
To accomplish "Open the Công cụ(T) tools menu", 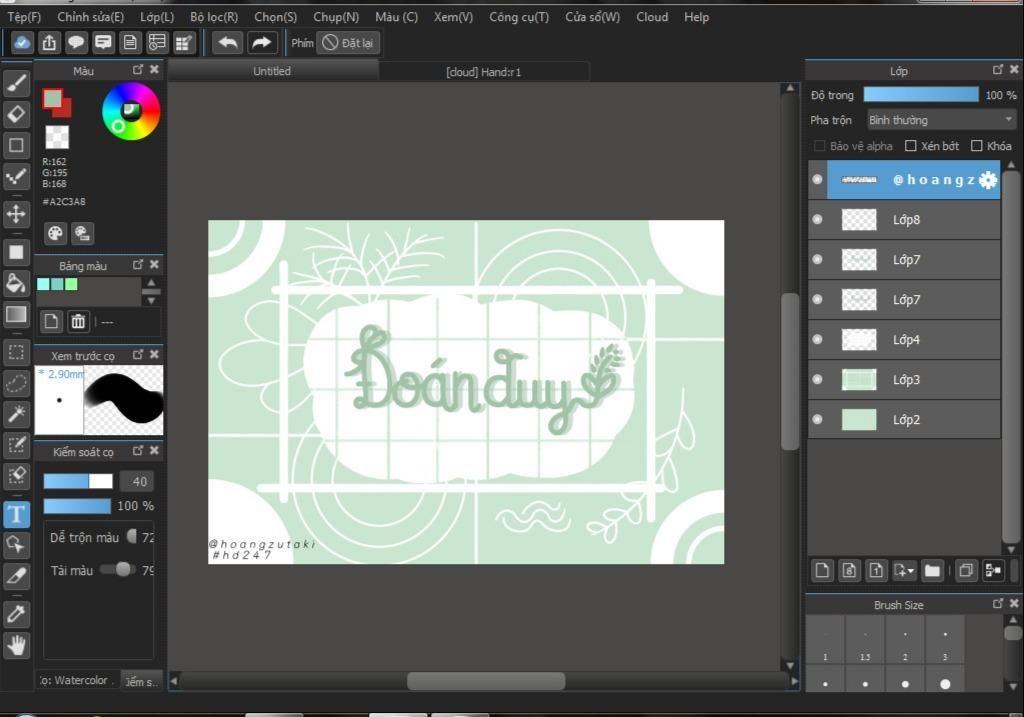I will [x=519, y=17].
